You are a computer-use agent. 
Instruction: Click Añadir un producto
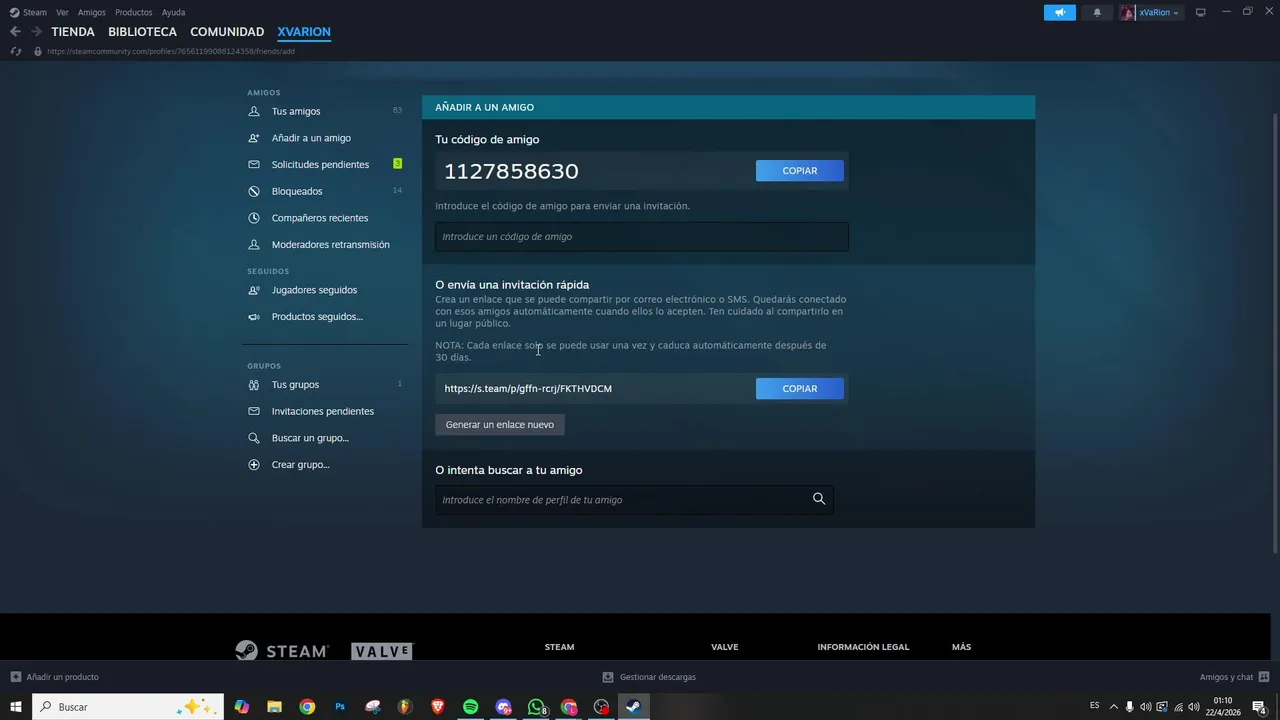(55, 677)
